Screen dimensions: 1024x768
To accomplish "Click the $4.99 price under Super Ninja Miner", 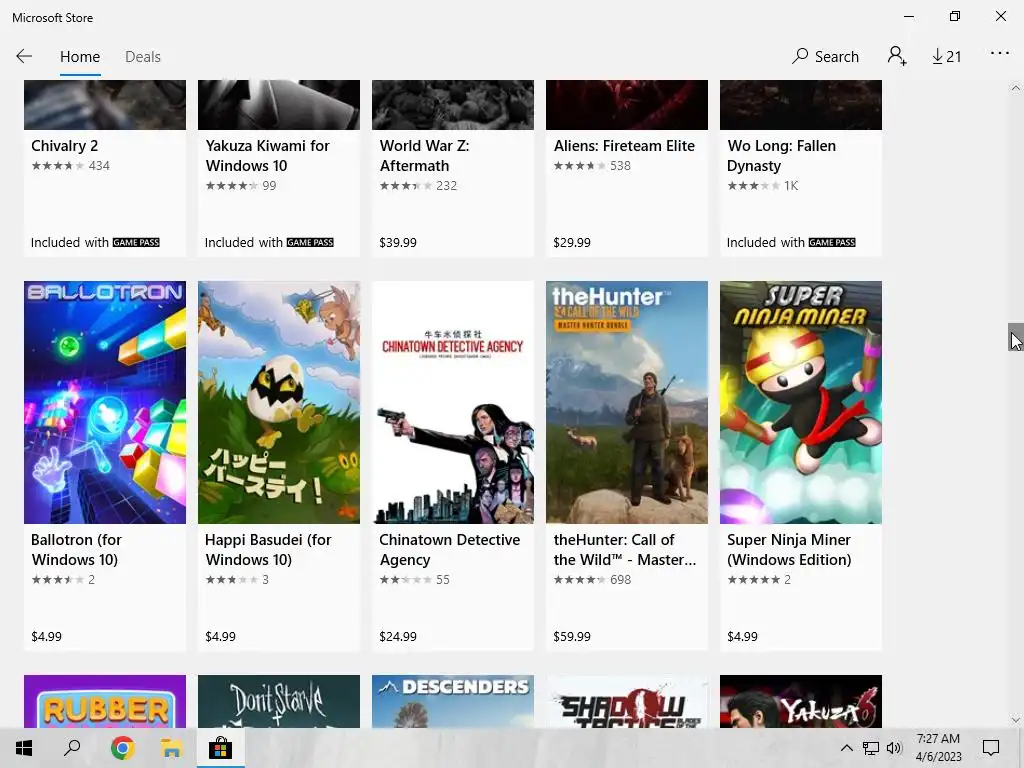I will coord(743,636).
